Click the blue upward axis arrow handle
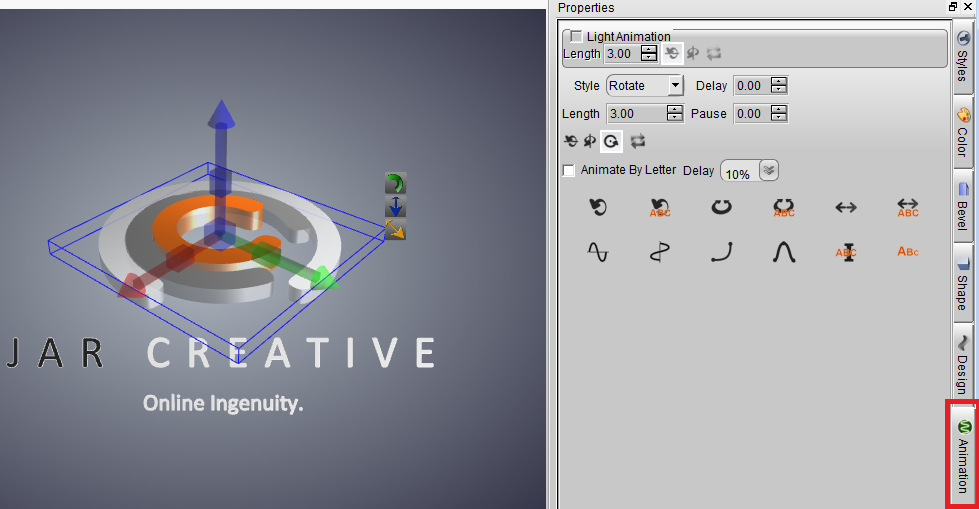This screenshot has width=979, height=509. (x=221, y=114)
